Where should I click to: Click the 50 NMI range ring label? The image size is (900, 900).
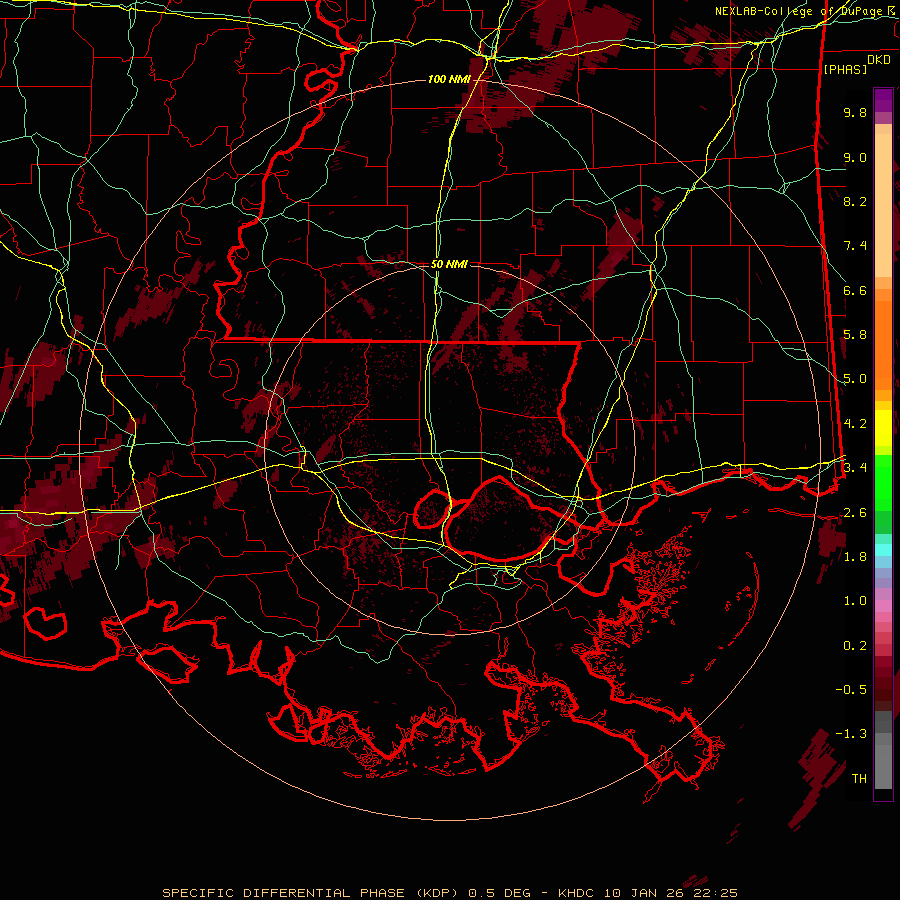pos(449,264)
